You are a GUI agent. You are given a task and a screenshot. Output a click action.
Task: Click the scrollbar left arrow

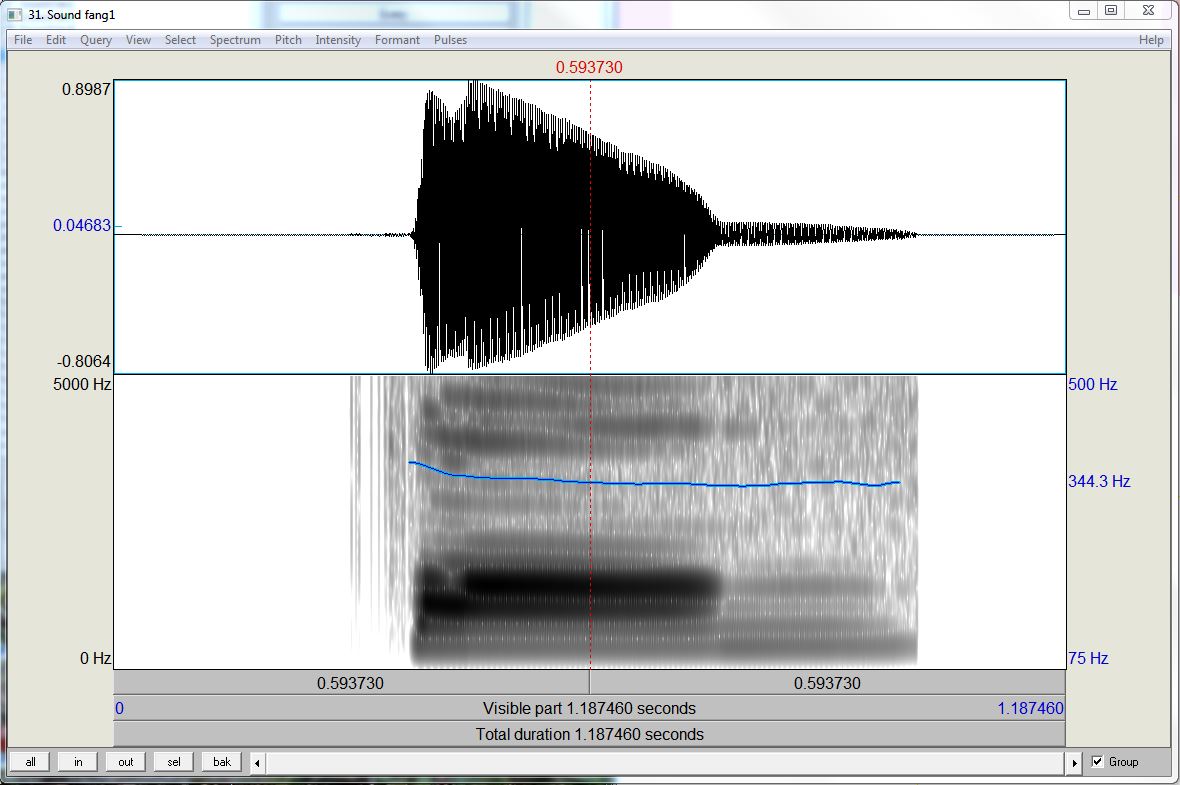pos(257,762)
